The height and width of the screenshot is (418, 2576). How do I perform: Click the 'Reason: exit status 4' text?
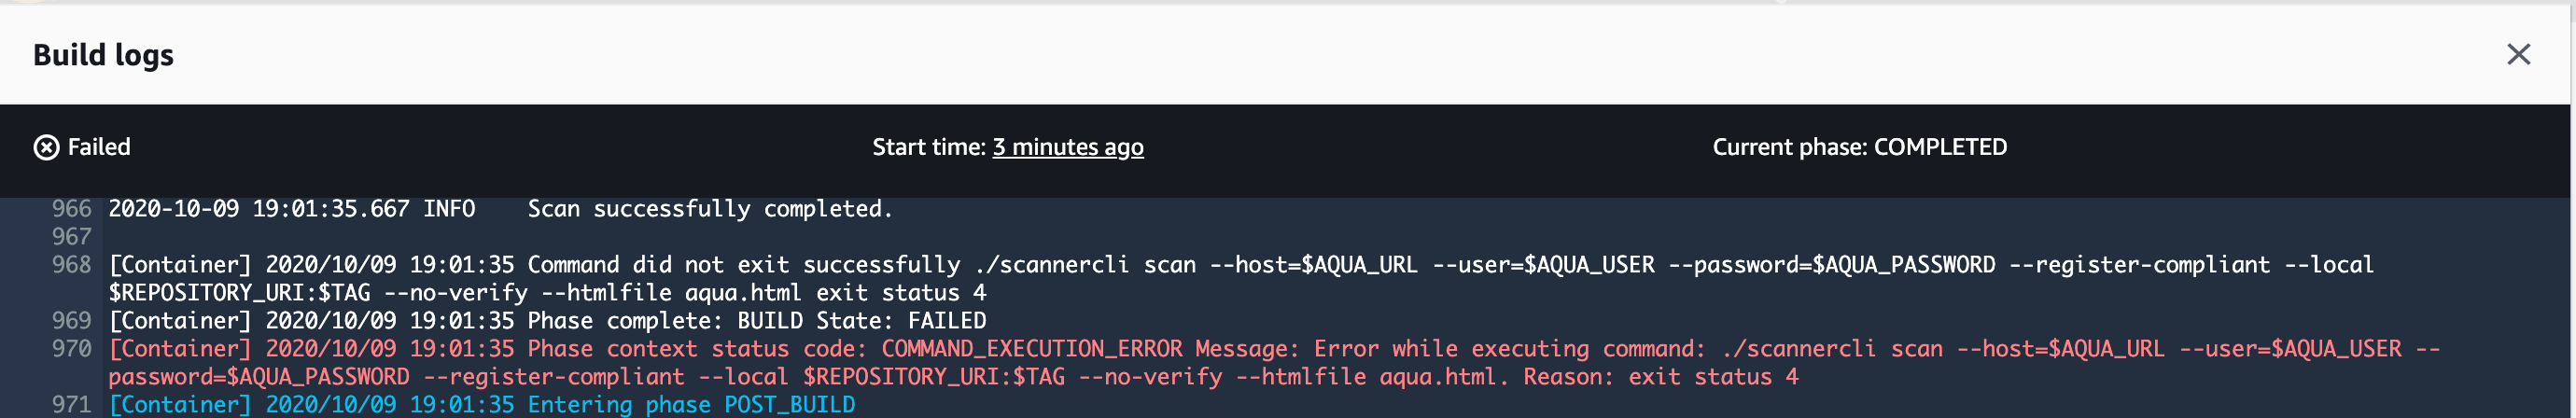click(1661, 377)
